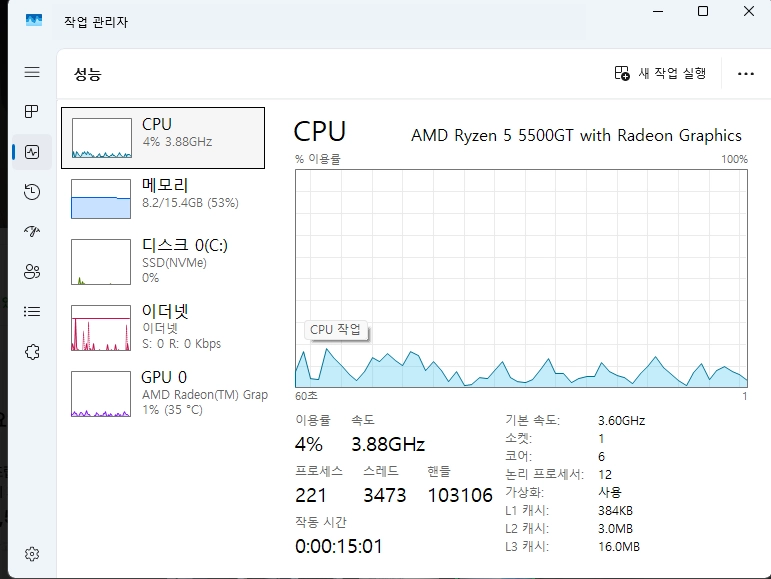Click the 소켓 value 1

601,438
